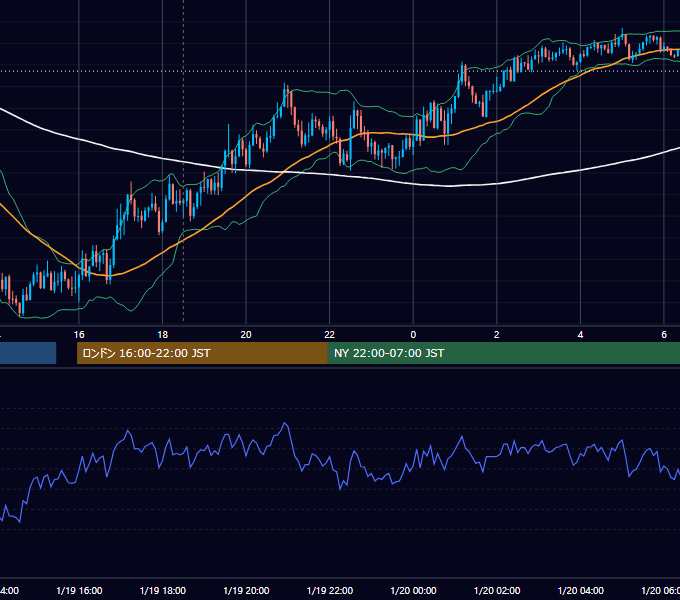Click the upper time axis label 20
This screenshot has height=600, width=680.
point(246,335)
